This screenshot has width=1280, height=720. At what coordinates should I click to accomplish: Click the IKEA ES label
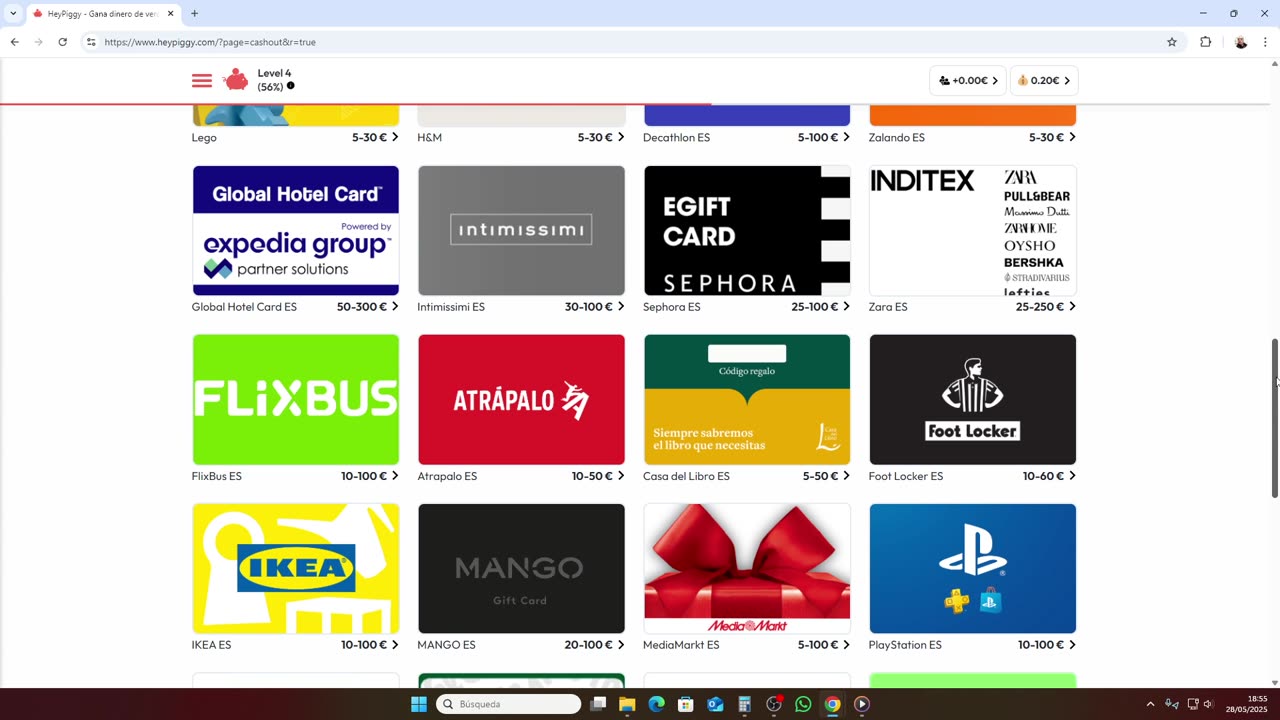coord(211,645)
